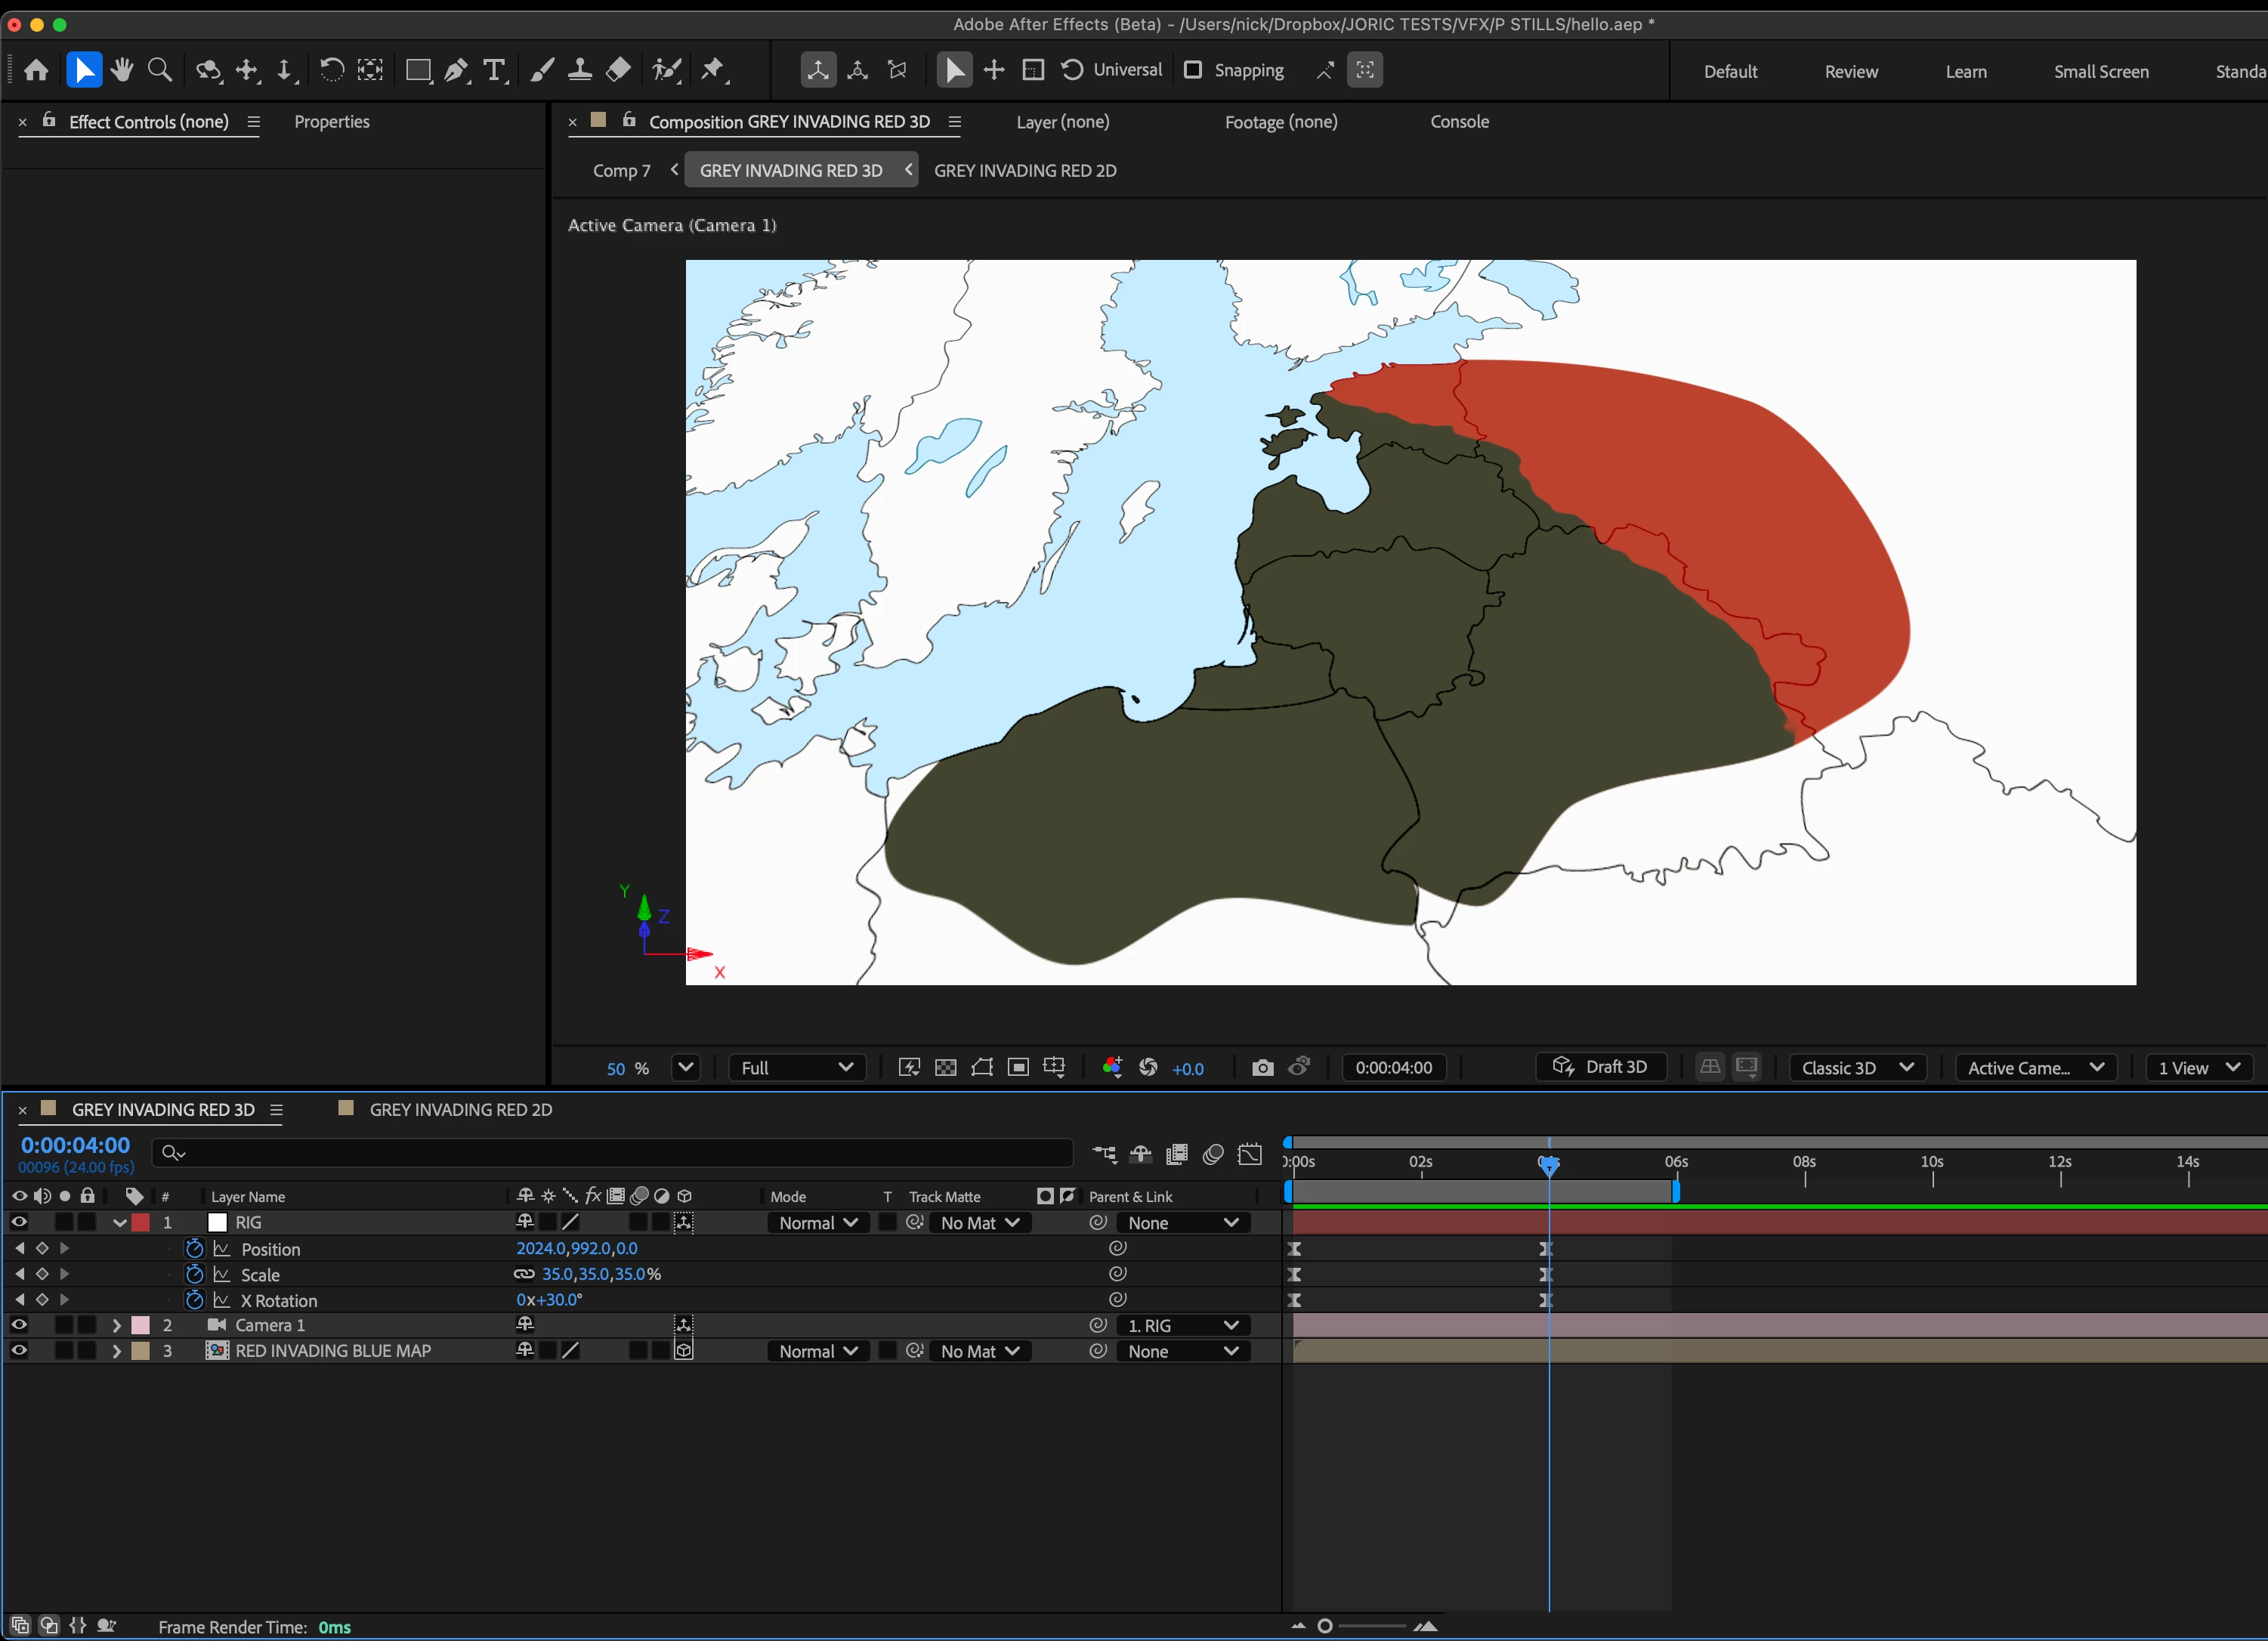Select the Rectangle shape tool
This screenshot has width=2268, height=1641.
click(x=418, y=70)
